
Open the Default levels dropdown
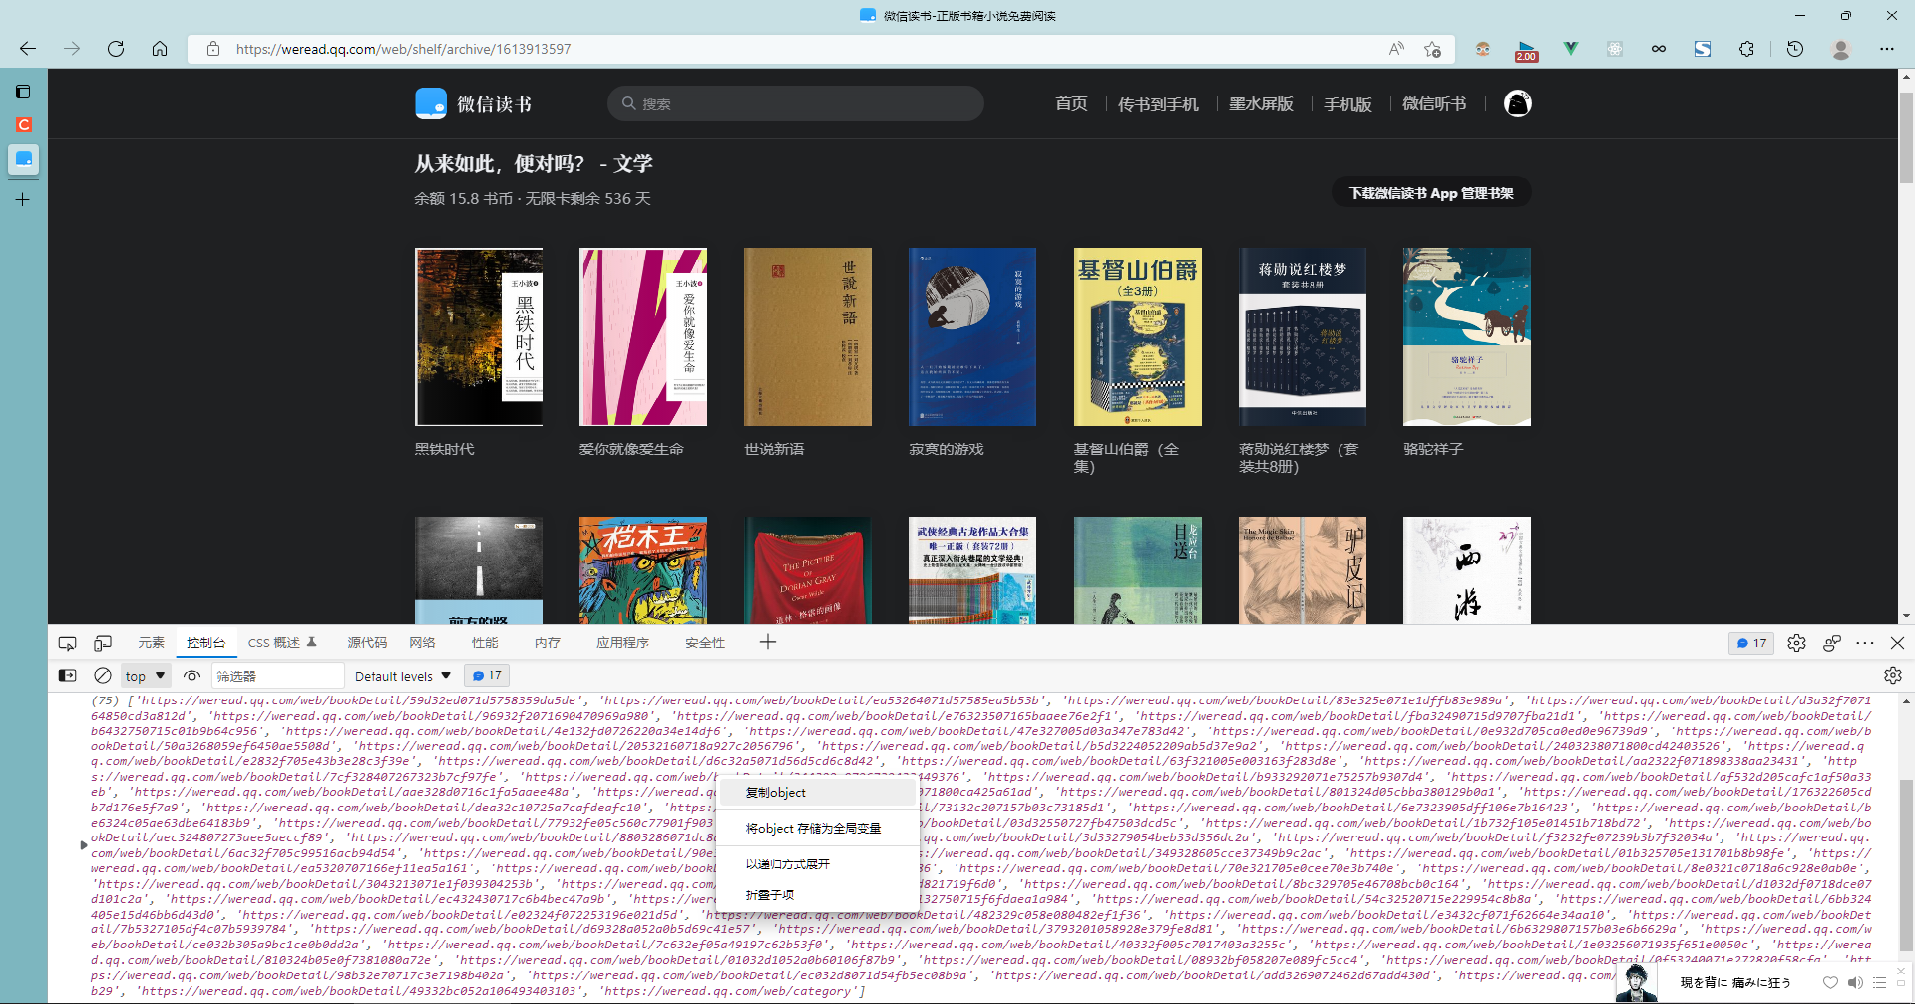click(x=403, y=676)
